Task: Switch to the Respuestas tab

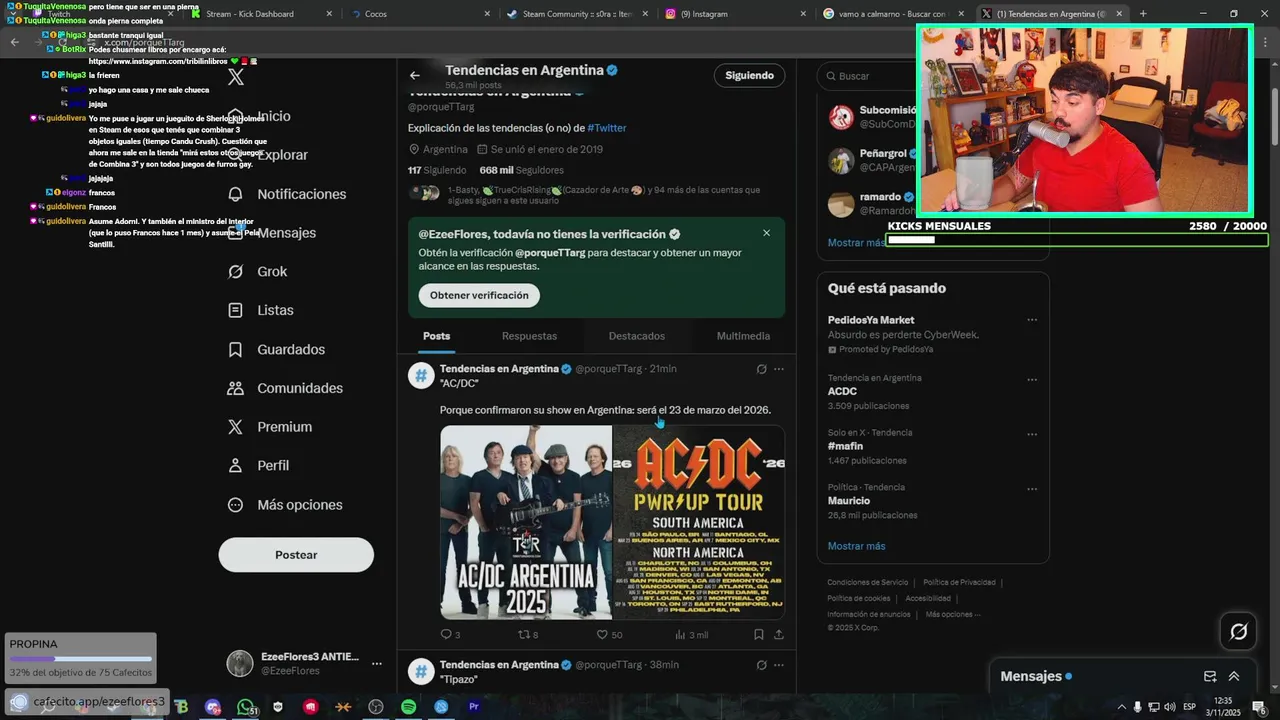Action: [529, 336]
